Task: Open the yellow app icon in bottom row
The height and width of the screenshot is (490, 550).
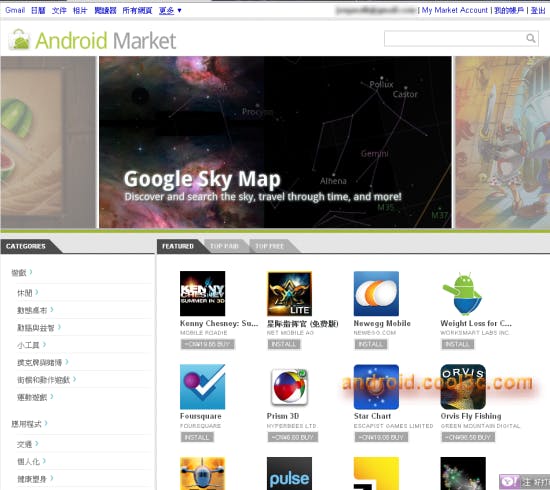Action: (376, 474)
